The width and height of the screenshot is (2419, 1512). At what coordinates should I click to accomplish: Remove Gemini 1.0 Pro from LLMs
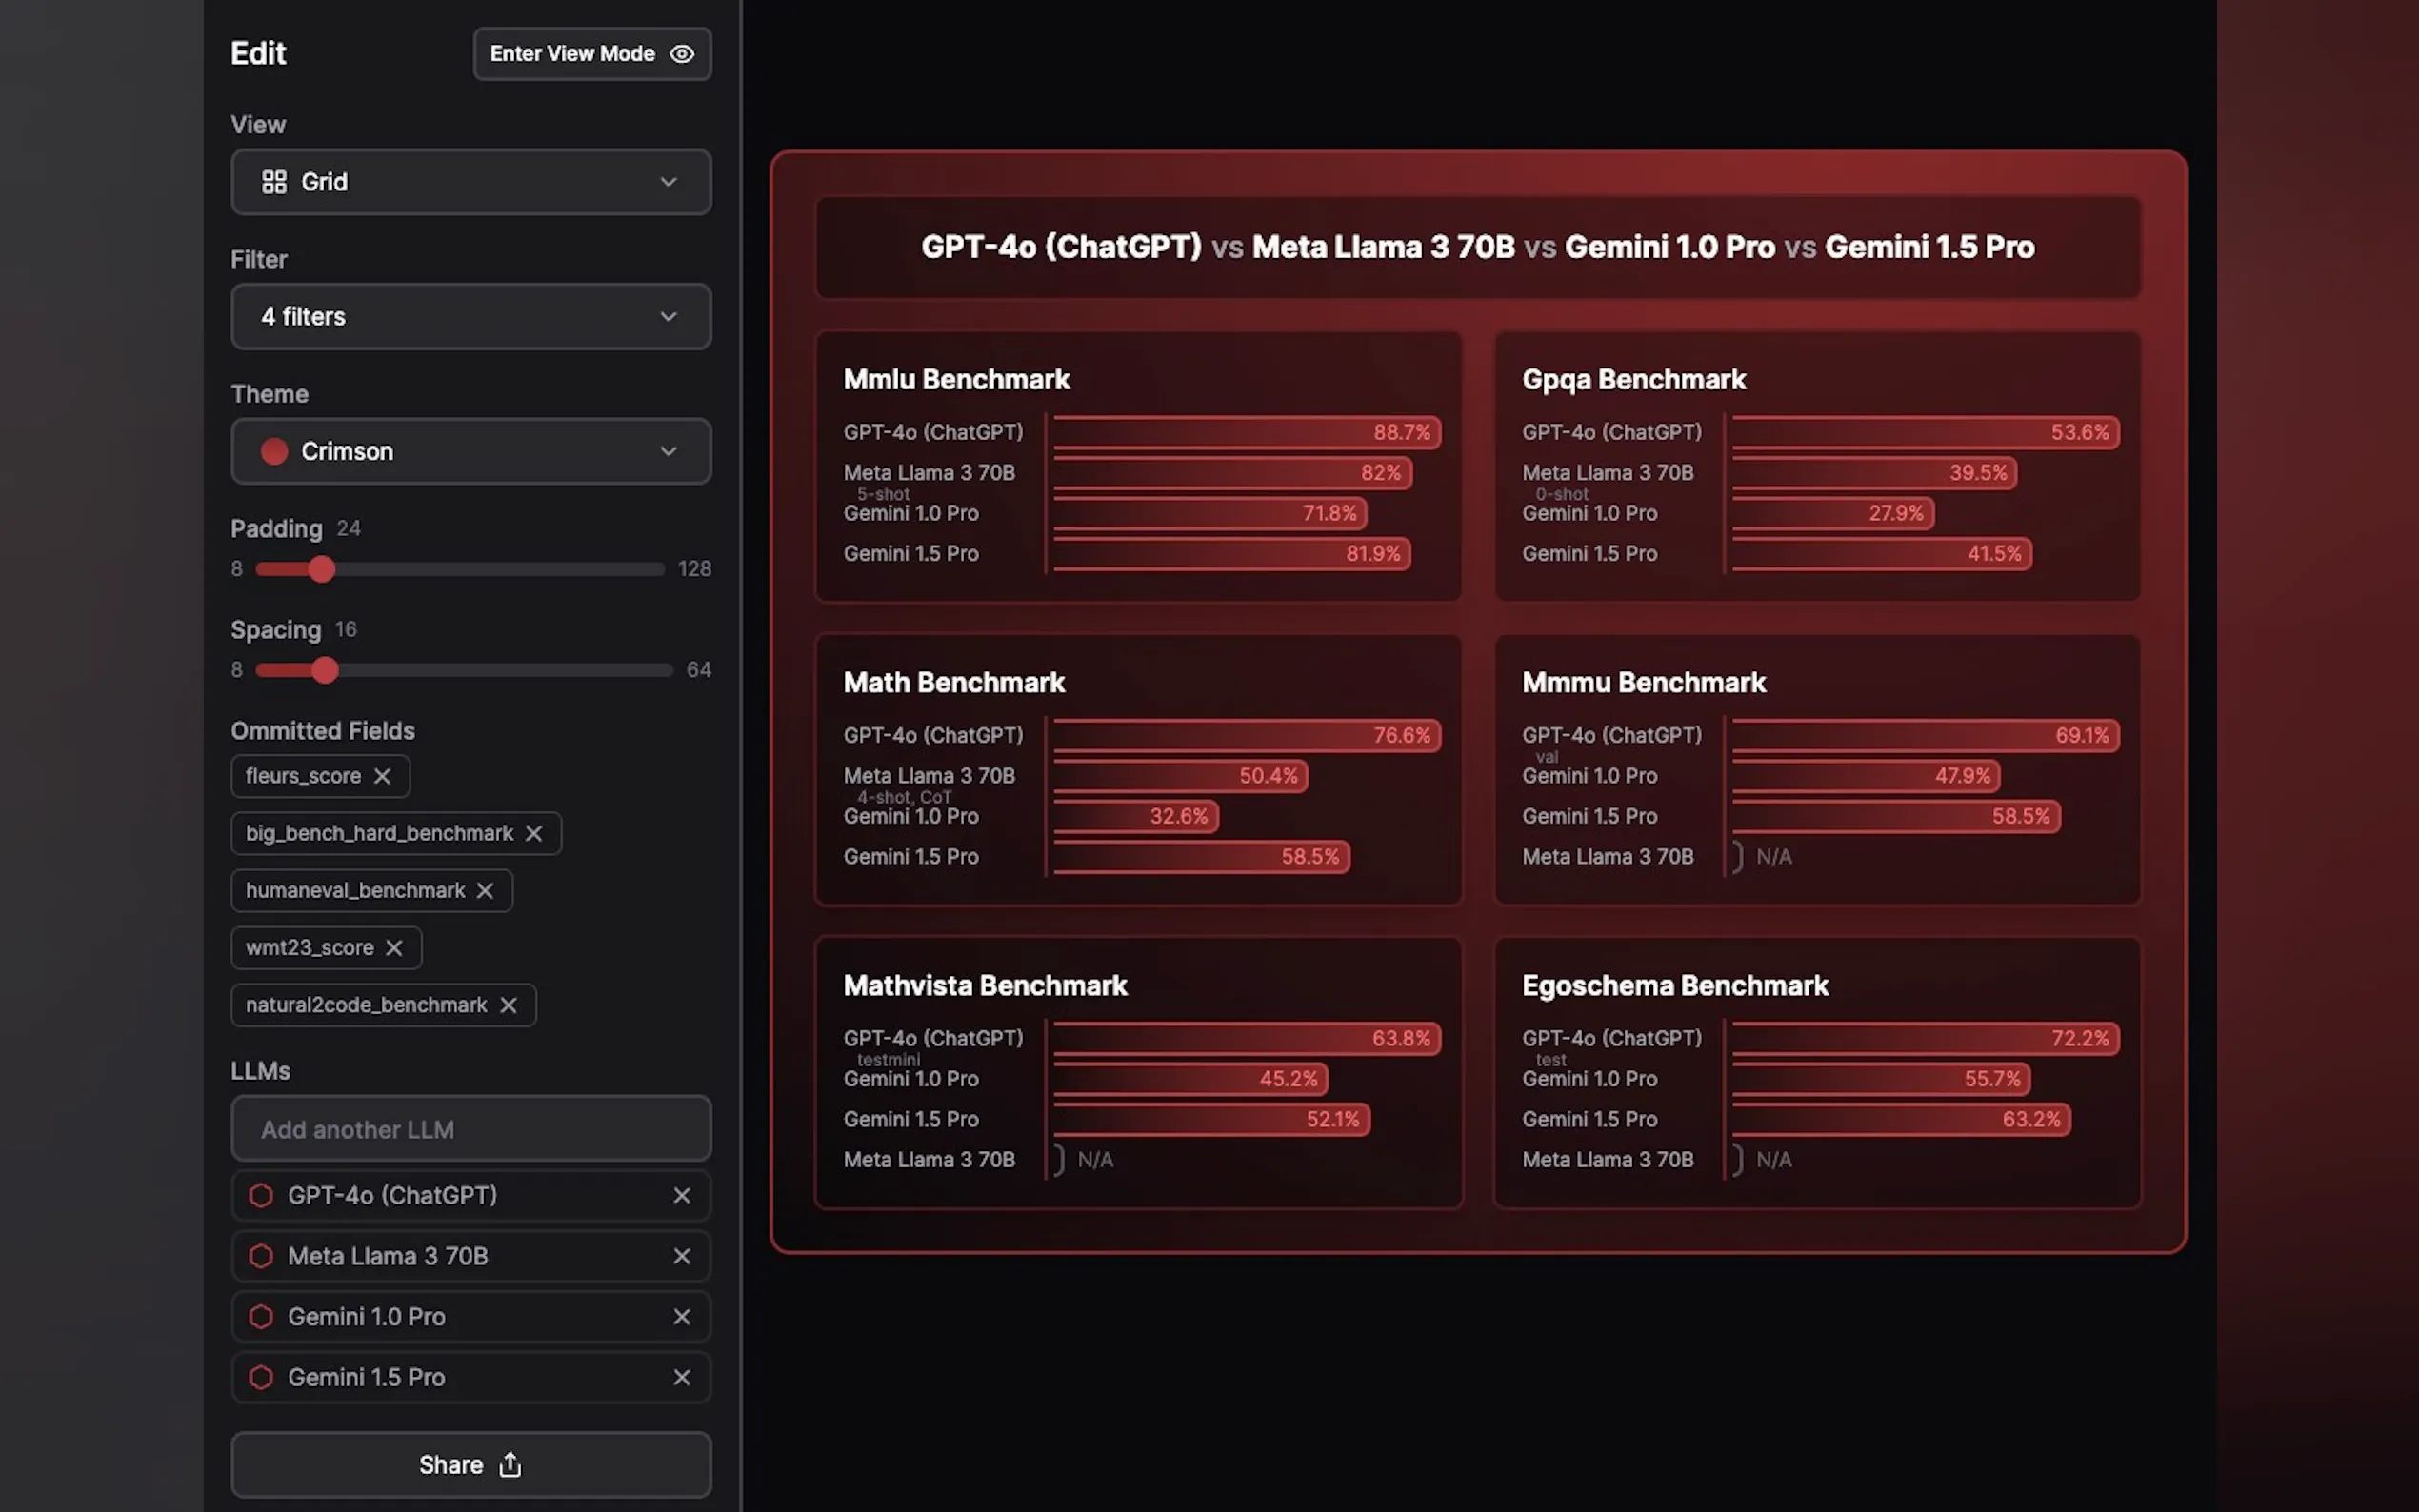pos(681,1316)
